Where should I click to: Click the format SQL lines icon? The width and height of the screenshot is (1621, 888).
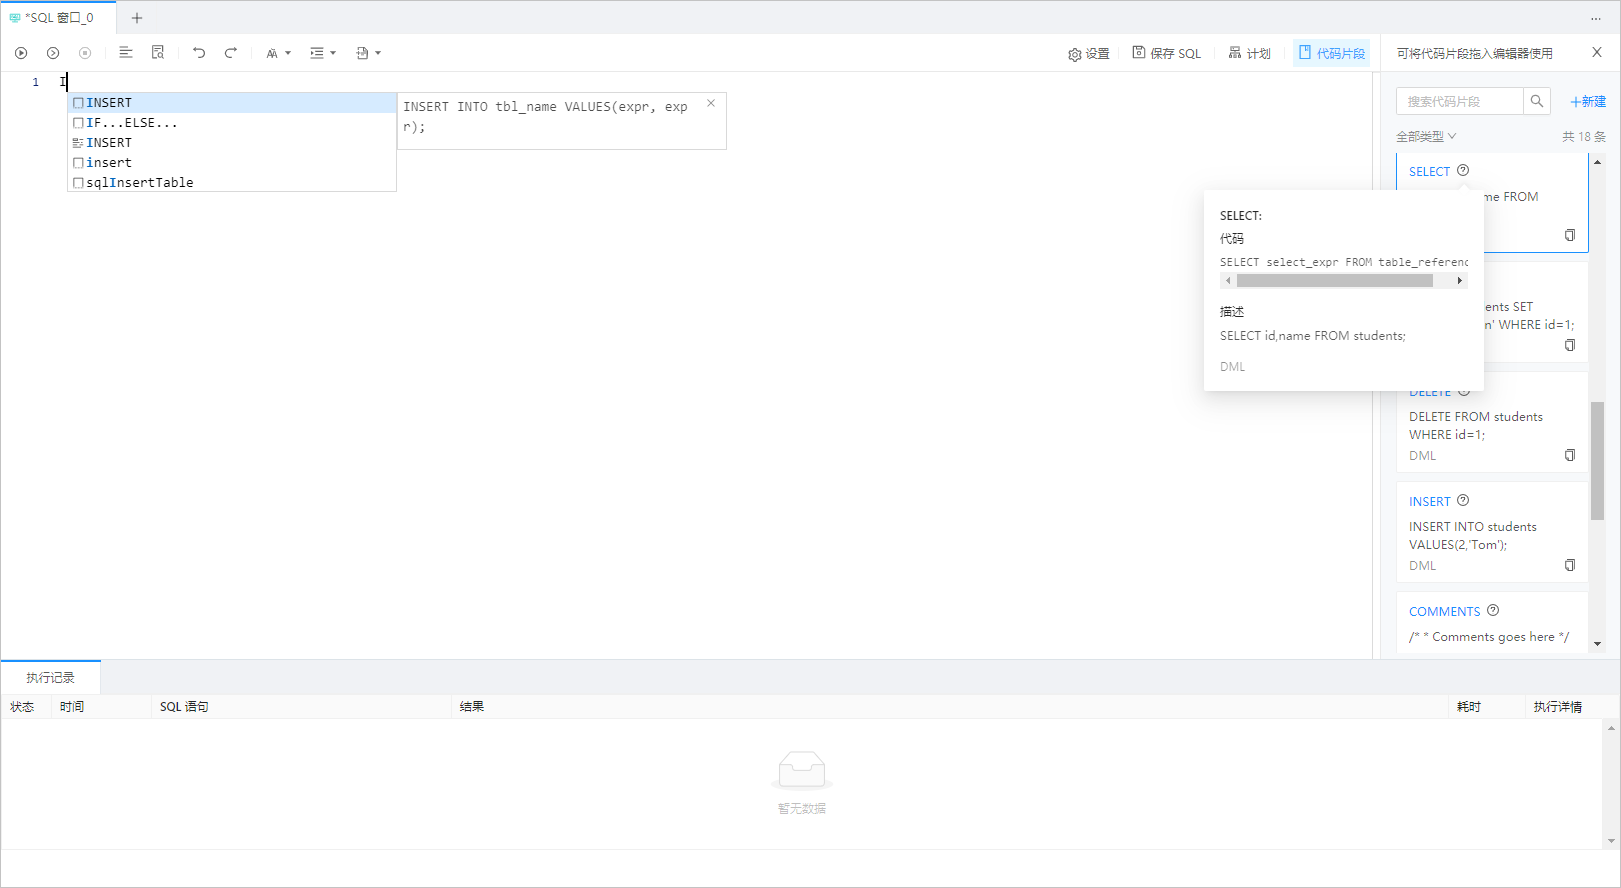point(126,53)
